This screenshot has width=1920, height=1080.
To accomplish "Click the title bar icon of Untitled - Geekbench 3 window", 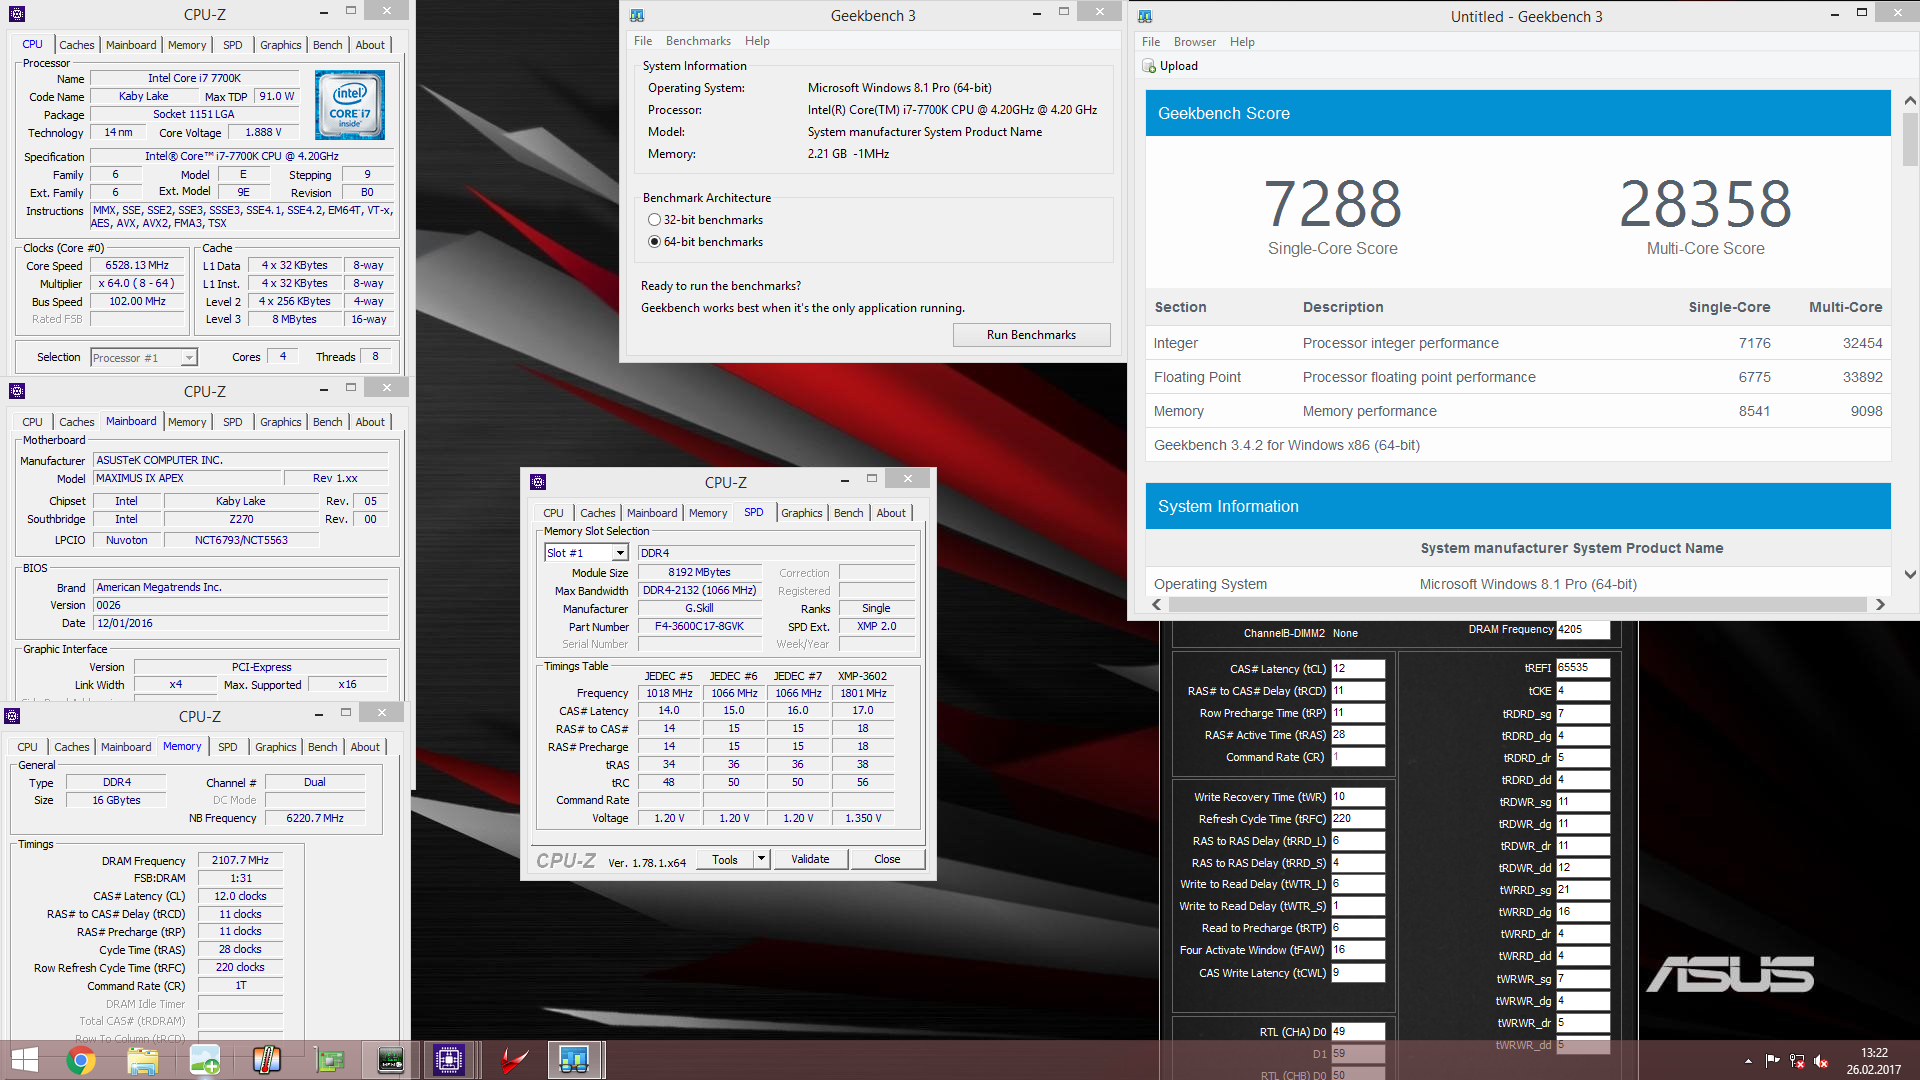I will [1145, 16].
